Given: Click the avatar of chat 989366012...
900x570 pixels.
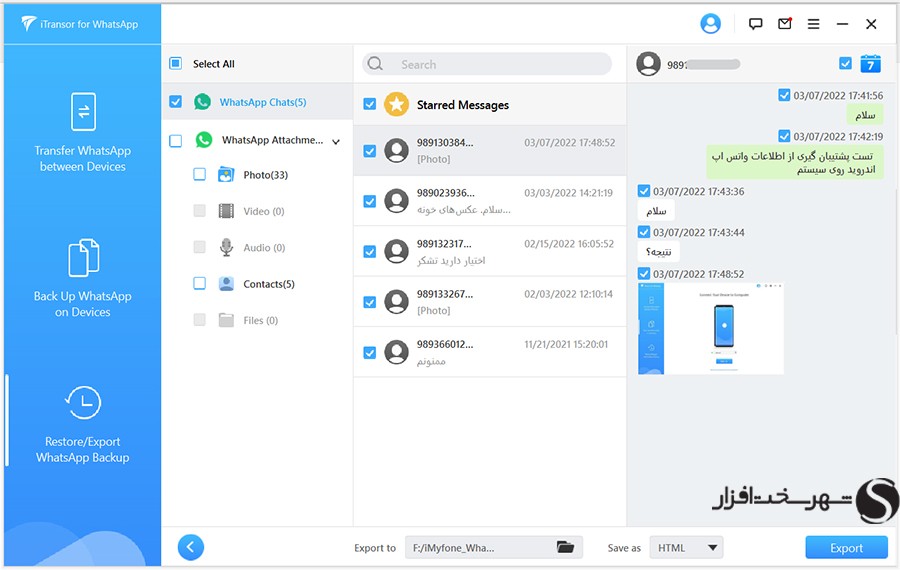Looking at the screenshot, I should (396, 352).
